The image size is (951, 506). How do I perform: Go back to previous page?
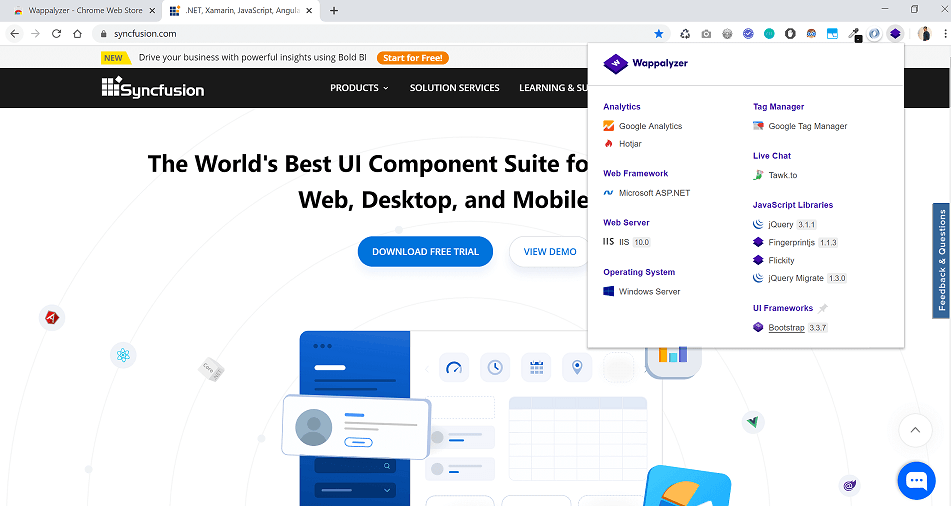tap(15, 34)
